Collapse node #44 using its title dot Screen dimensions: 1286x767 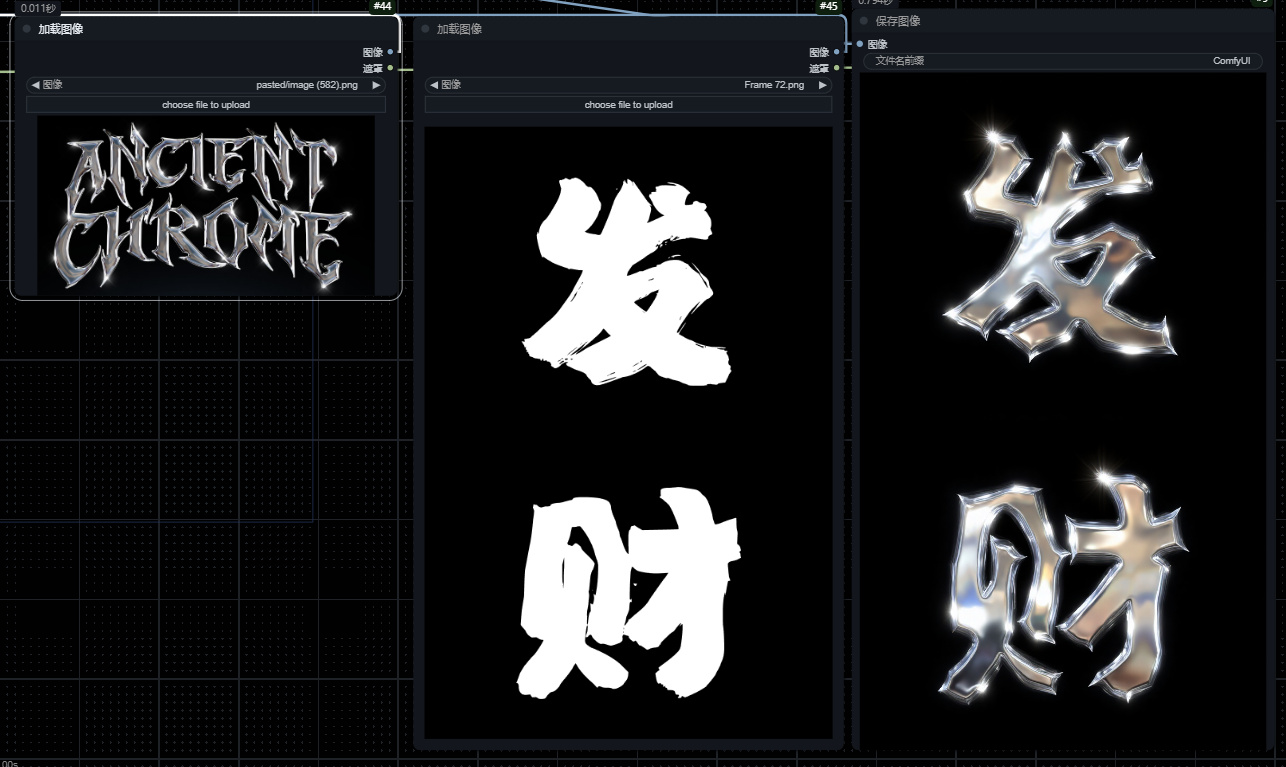click(x=27, y=29)
